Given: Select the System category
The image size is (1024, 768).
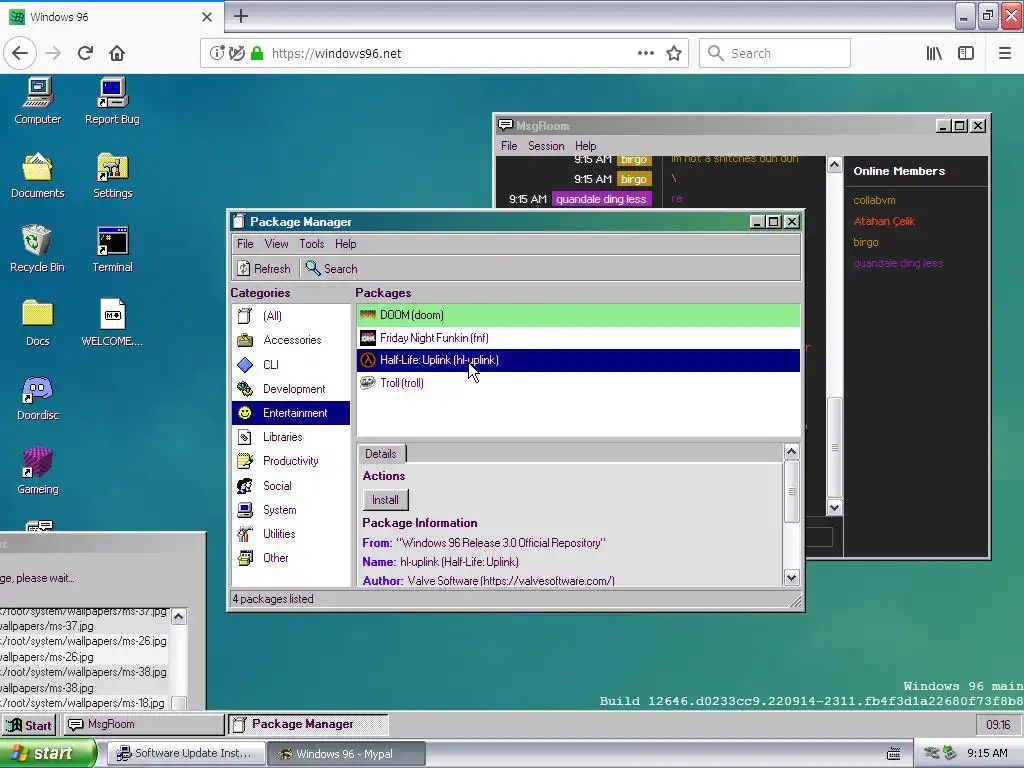Looking at the screenshot, I should click(x=291, y=510).
